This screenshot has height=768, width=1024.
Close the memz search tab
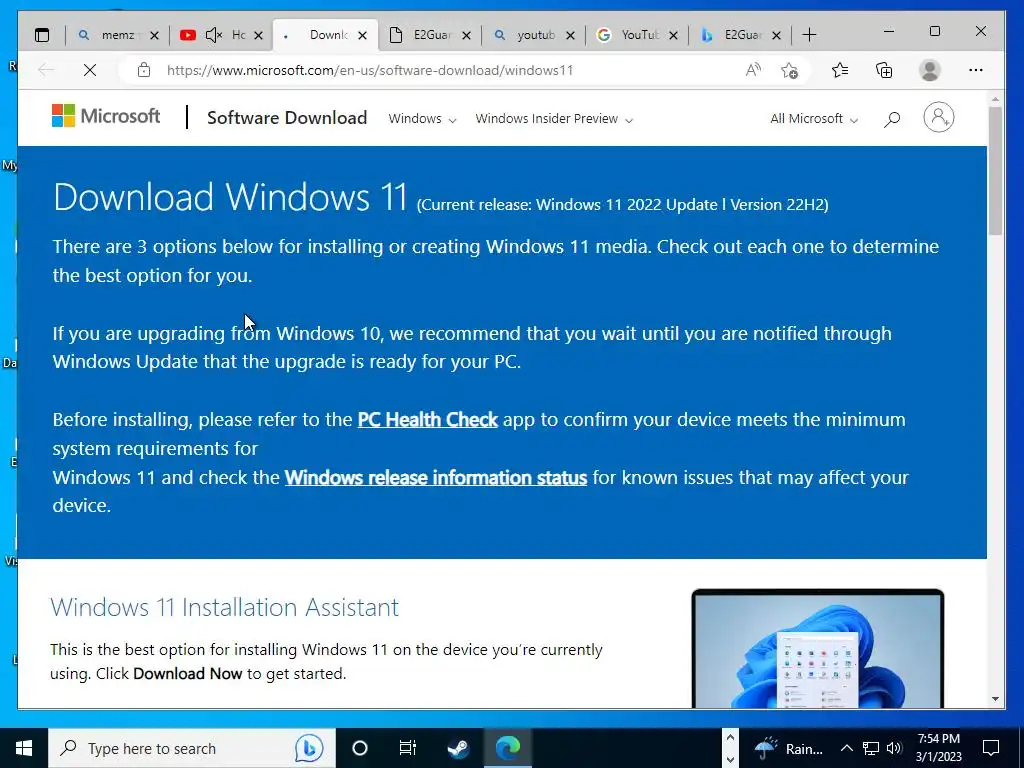154,35
